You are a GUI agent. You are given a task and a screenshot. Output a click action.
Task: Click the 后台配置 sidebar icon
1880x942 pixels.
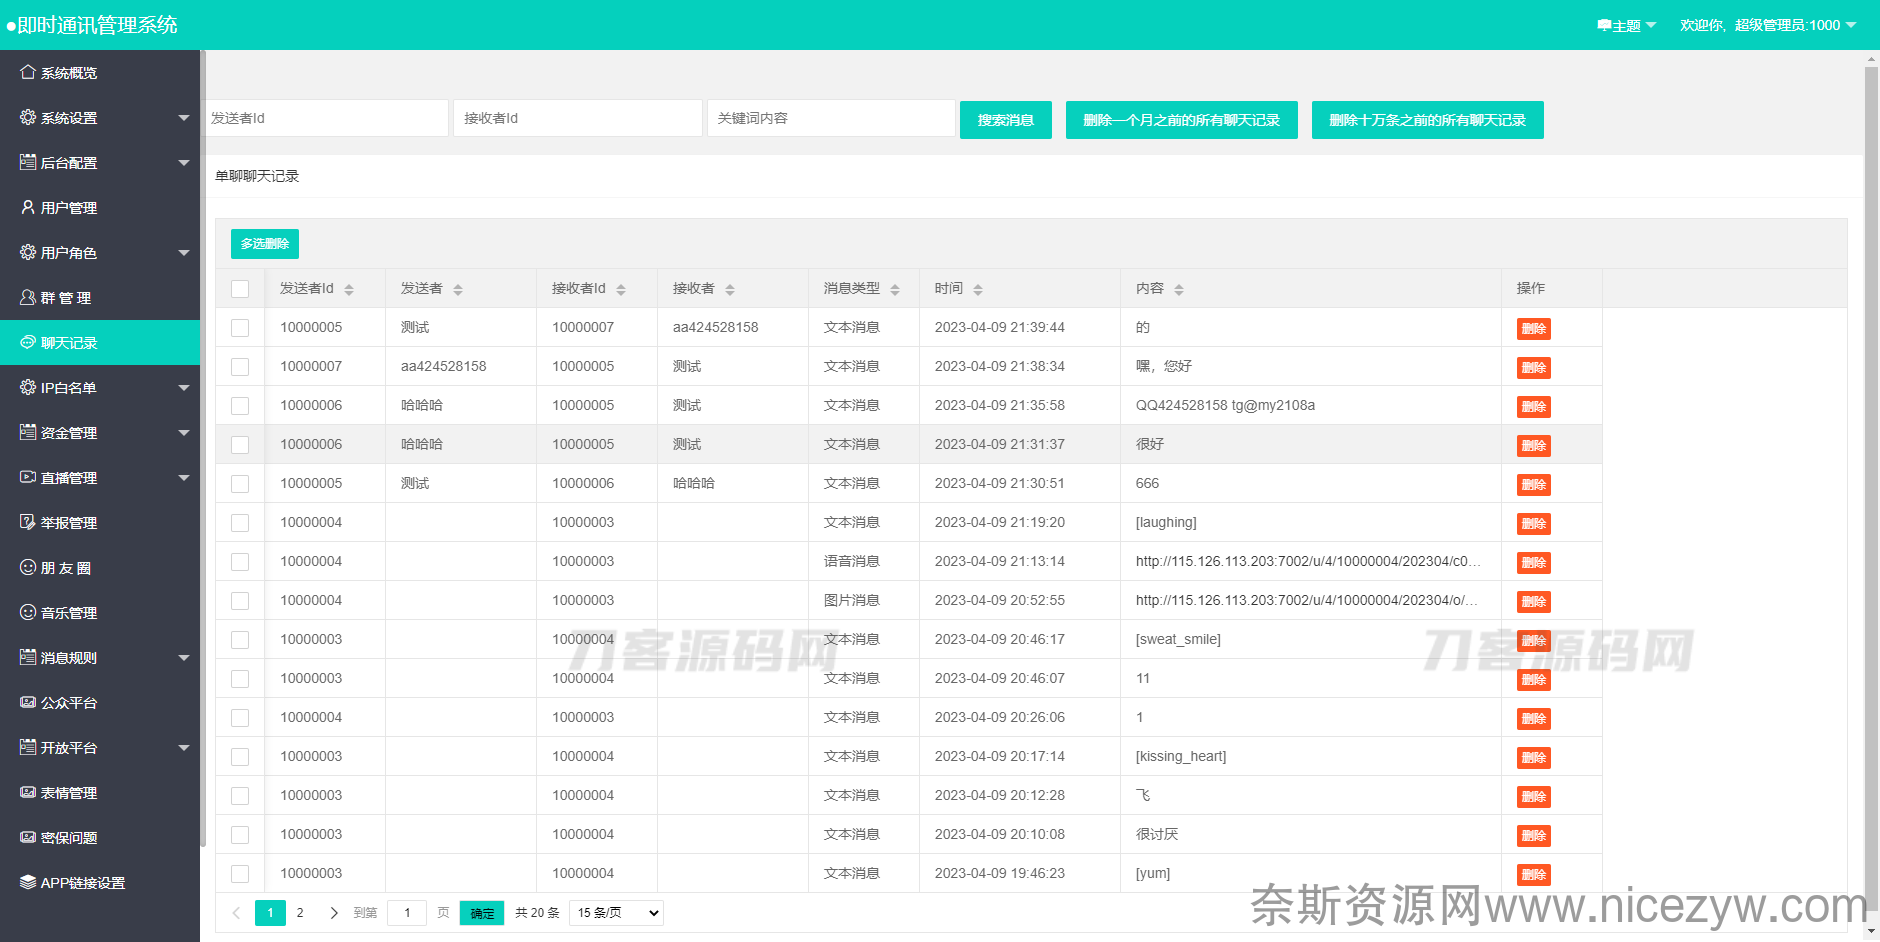28,162
